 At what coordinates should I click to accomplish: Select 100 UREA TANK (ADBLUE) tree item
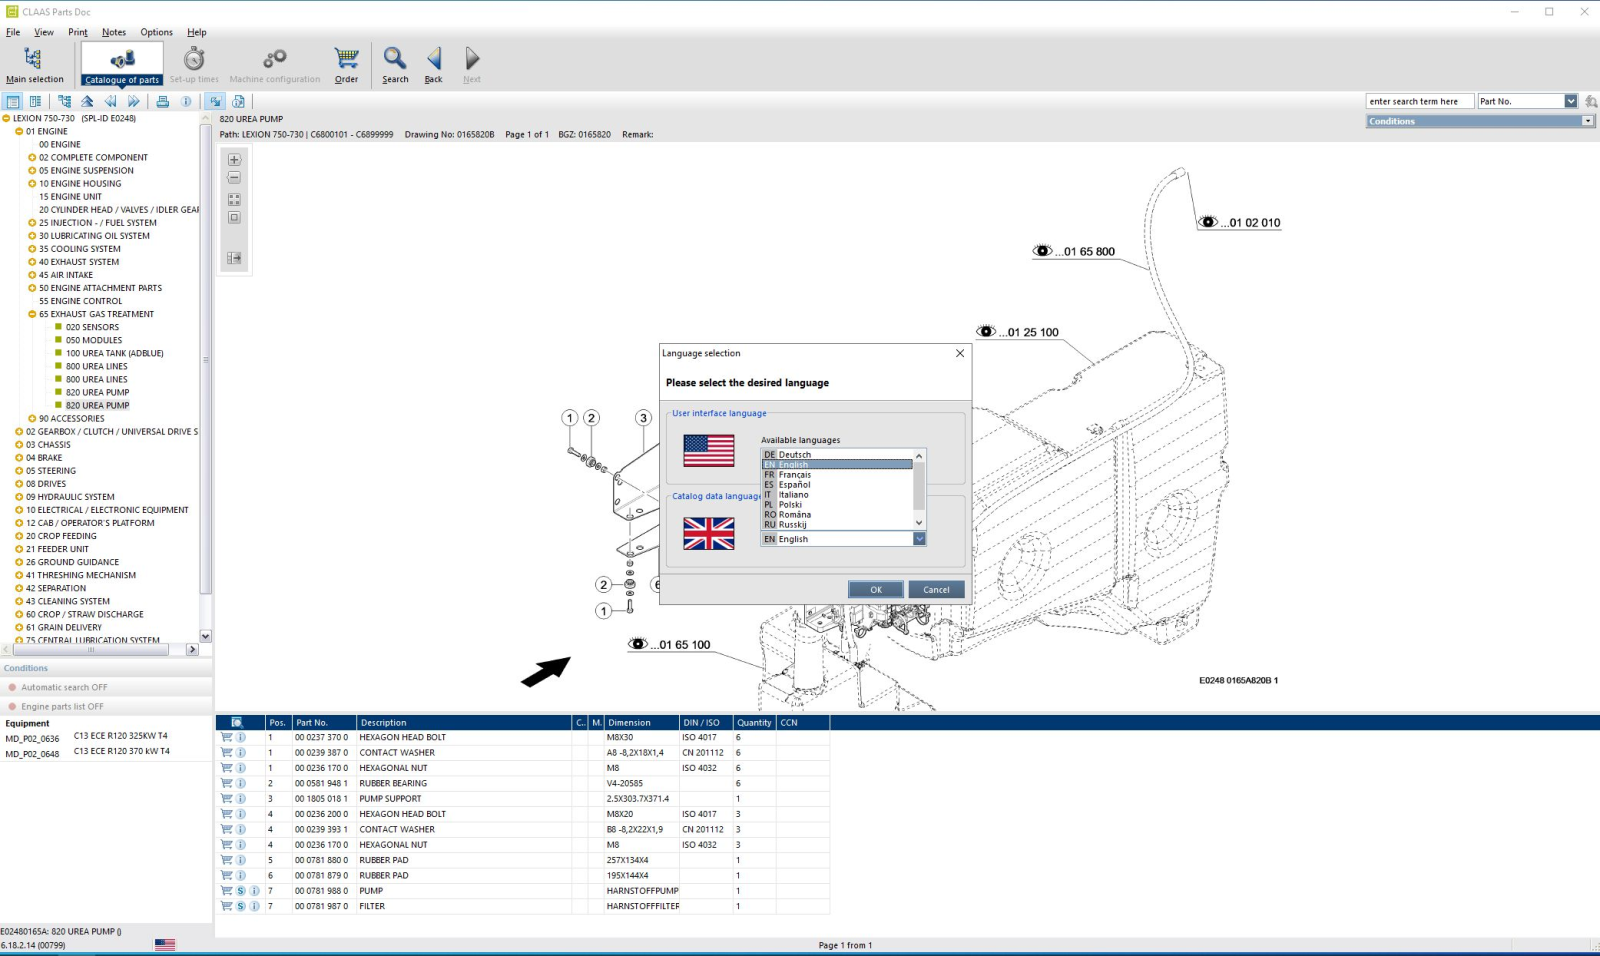114,353
